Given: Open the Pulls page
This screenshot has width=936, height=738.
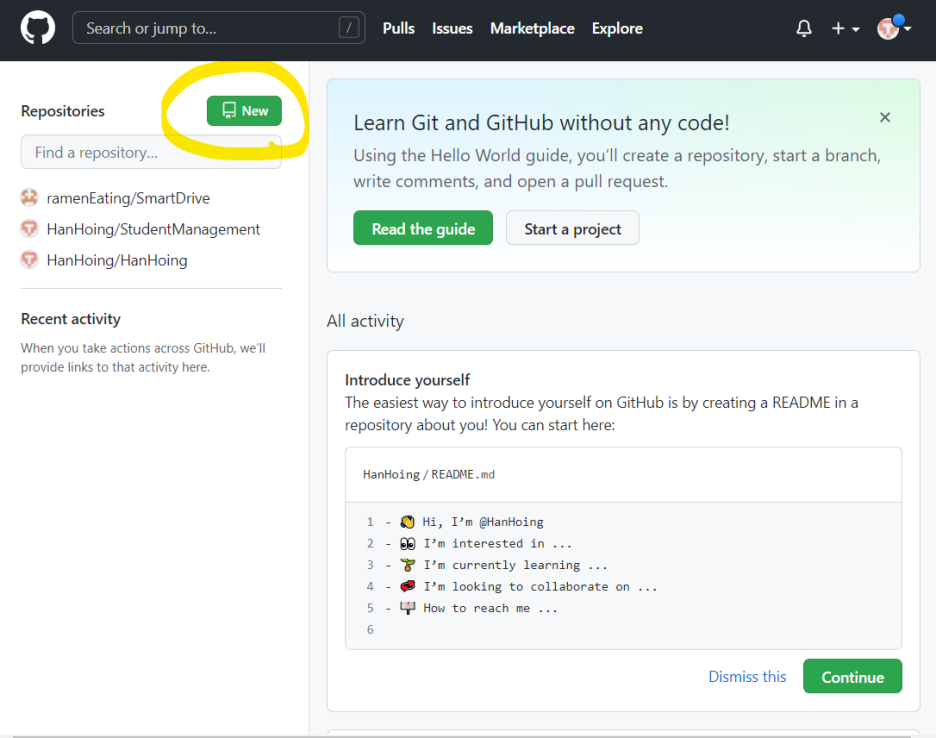Looking at the screenshot, I should point(398,28).
